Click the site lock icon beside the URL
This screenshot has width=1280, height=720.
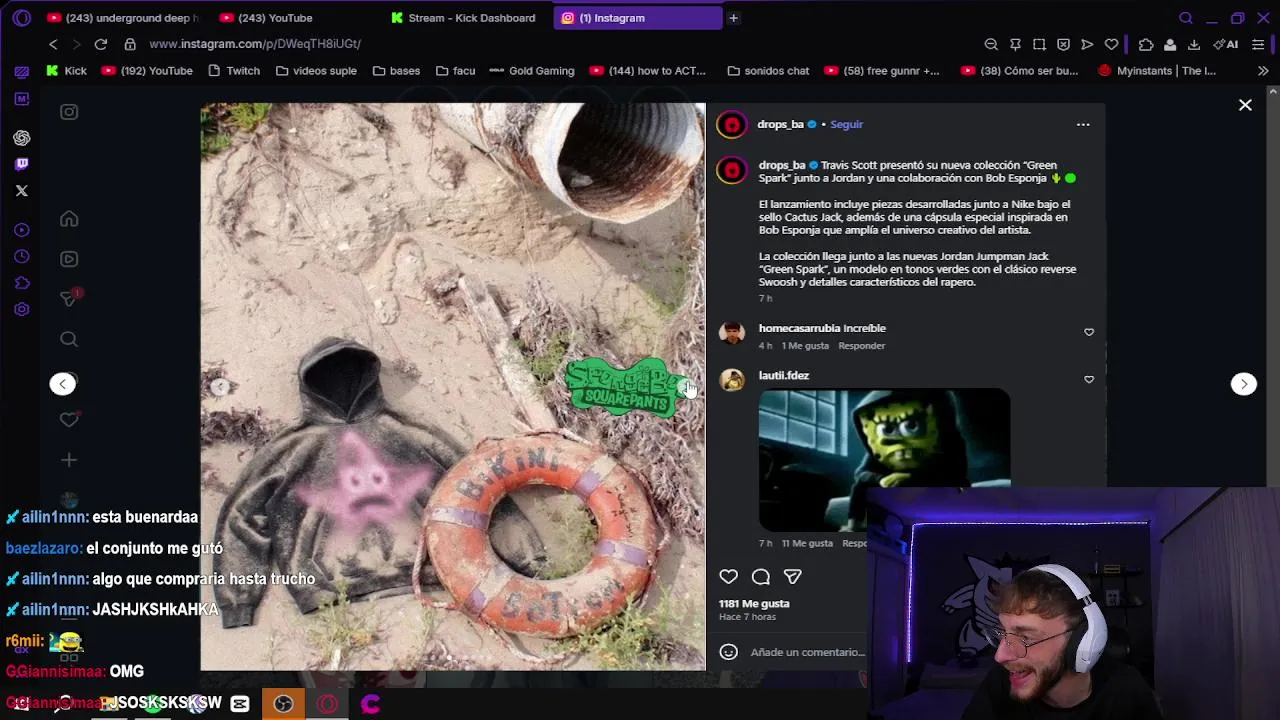pos(130,44)
